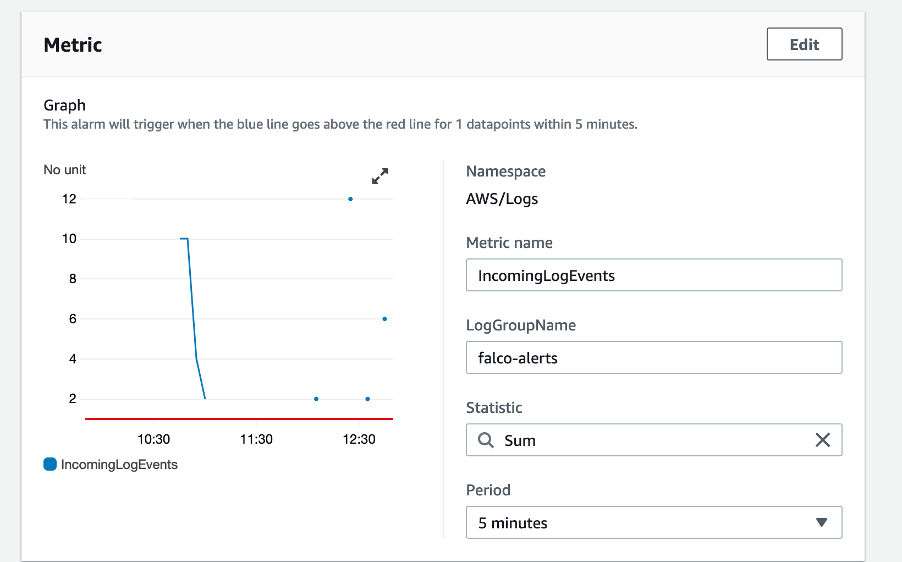Viewport: 902px width, 562px height.
Task: Click the 10:30 time axis label
Action: 154,439
